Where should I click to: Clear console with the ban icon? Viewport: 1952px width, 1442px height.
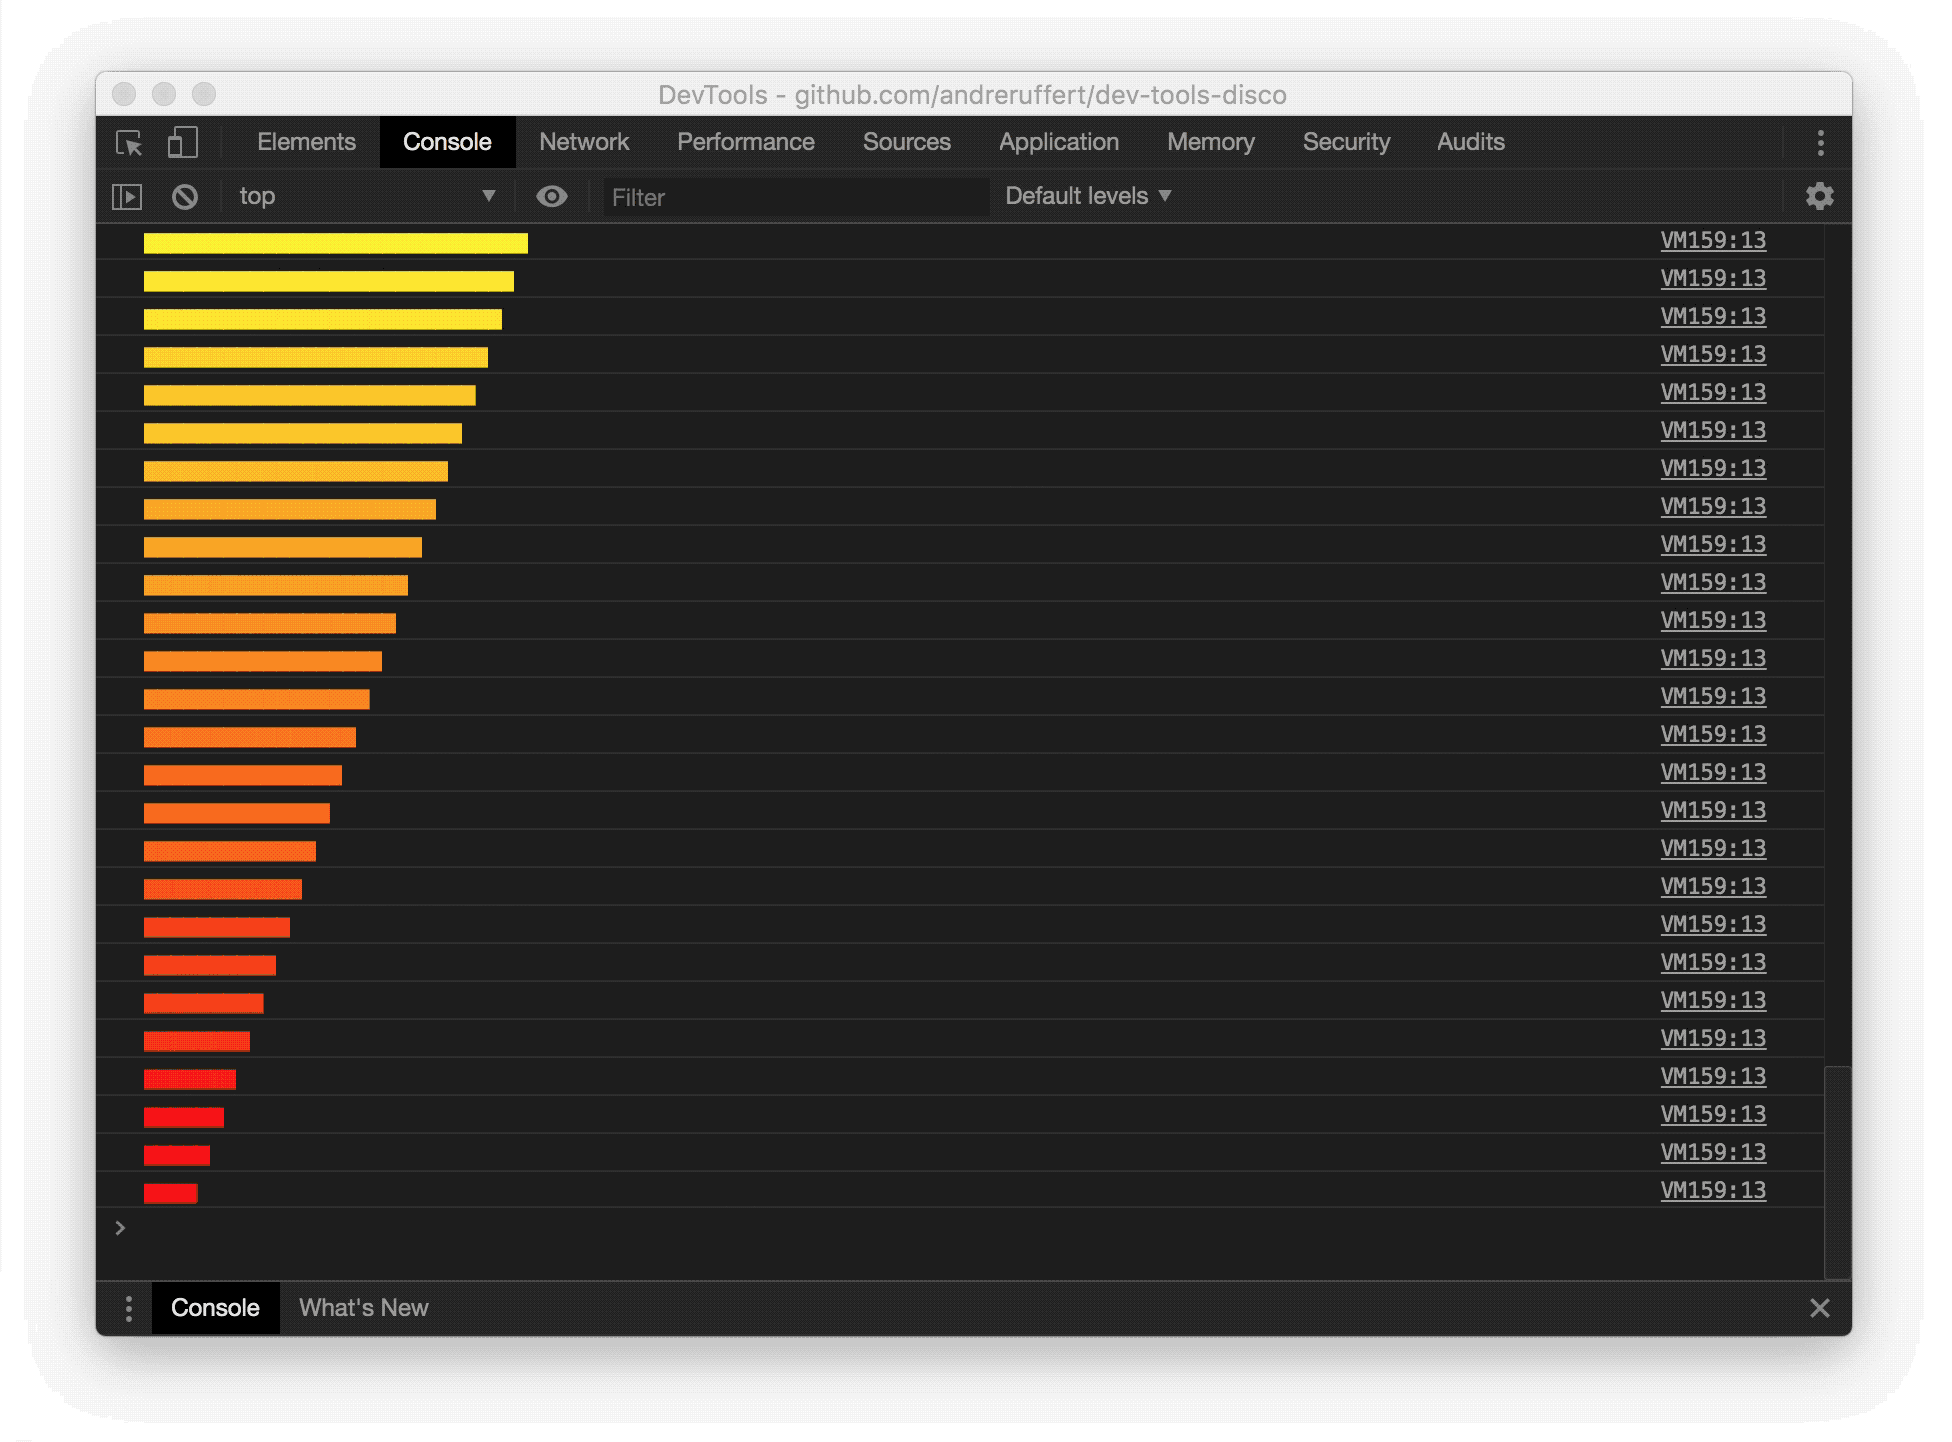185,197
